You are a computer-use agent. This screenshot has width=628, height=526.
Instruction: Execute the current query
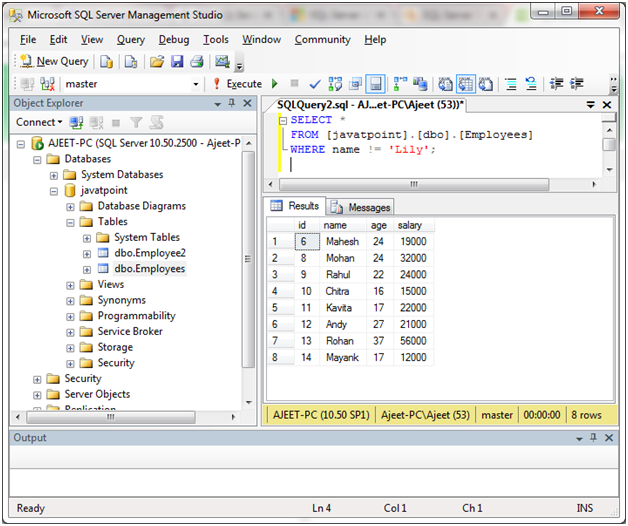[238, 84]
